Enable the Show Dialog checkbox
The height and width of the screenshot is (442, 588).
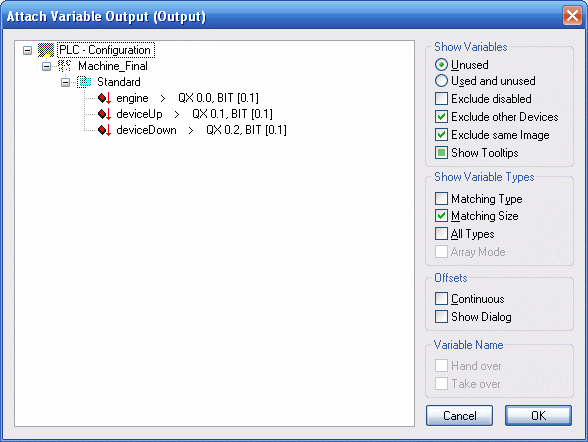coord(441,316)
